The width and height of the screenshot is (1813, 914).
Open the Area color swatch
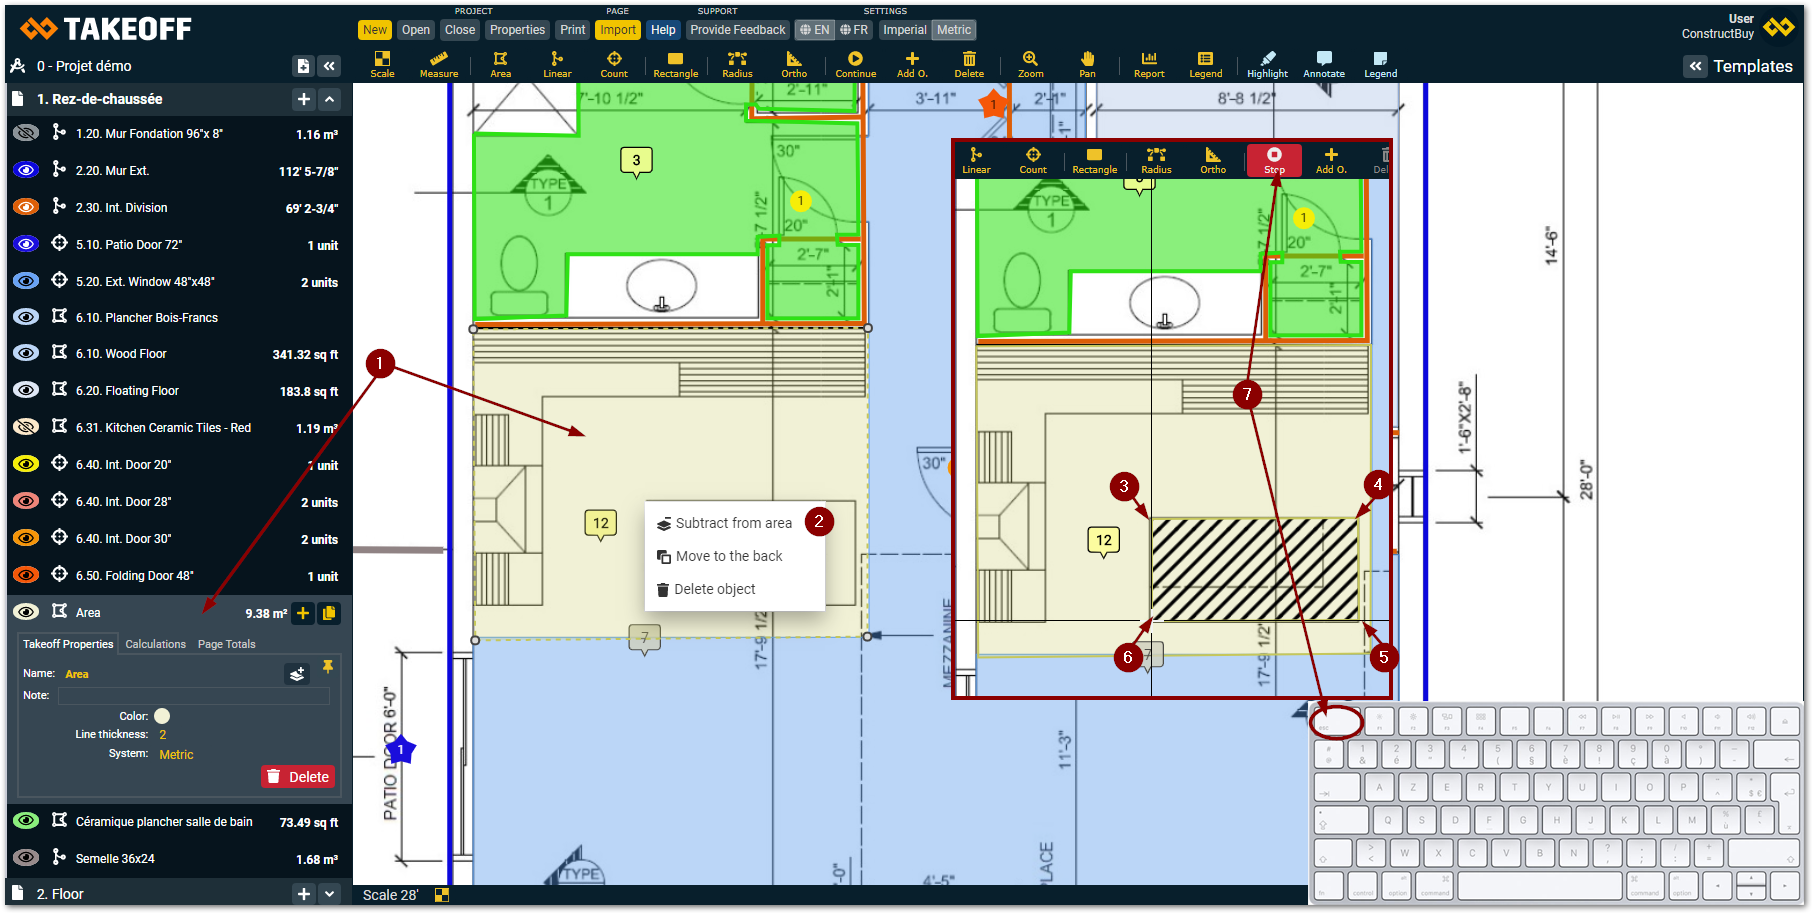(162, 716)
